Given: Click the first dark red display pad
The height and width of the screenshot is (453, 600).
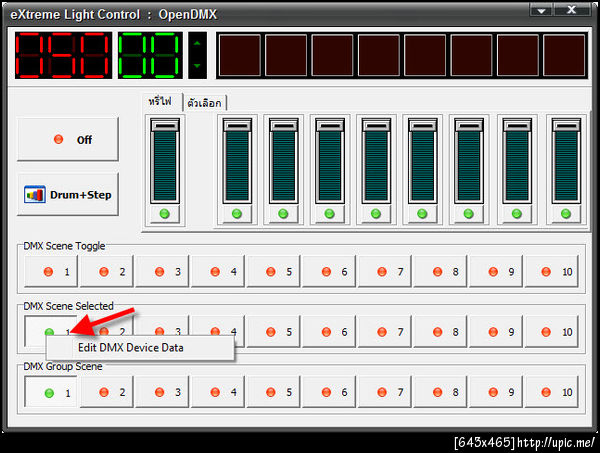Looking at the screenshot, I should pos(240,55).
